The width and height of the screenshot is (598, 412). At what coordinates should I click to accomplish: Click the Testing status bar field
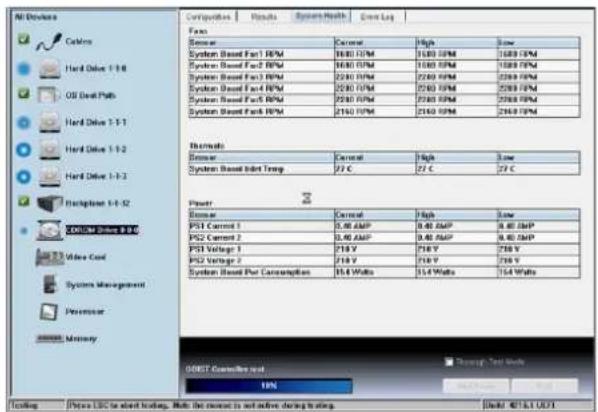click(x=37, y=405)
